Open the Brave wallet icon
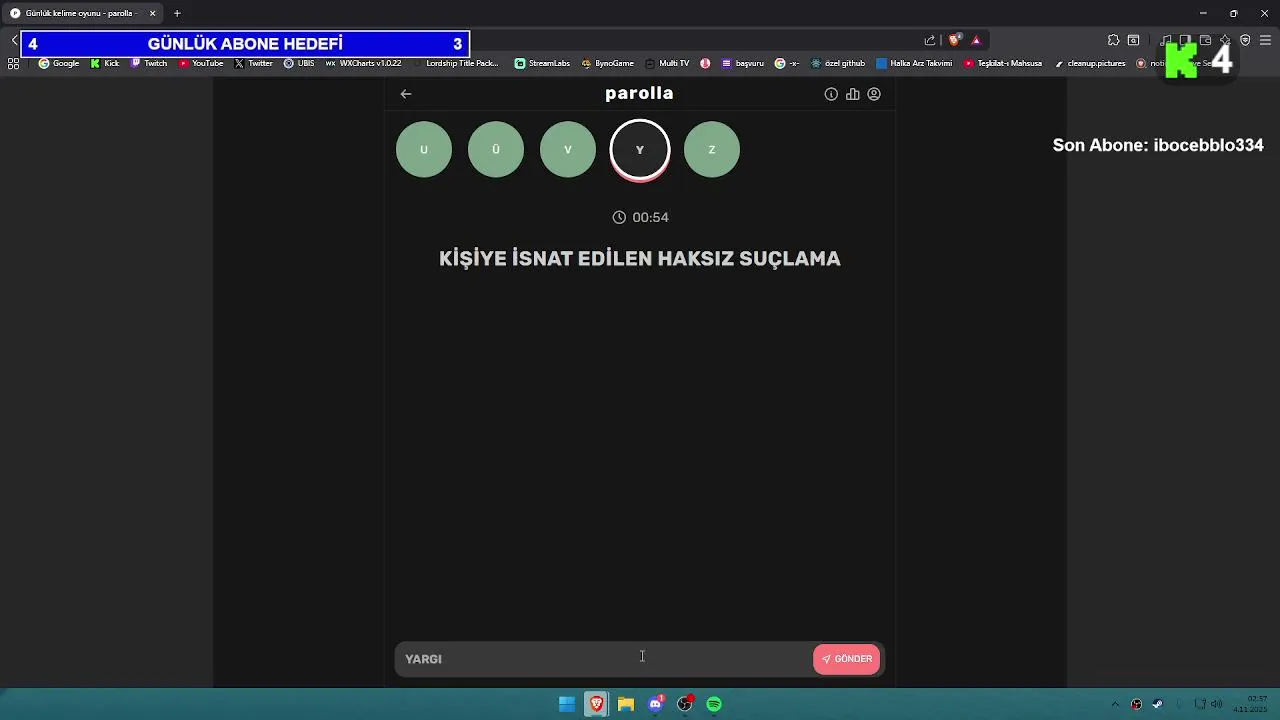This screenshot has height=720, width=1280. (1205, 40)
